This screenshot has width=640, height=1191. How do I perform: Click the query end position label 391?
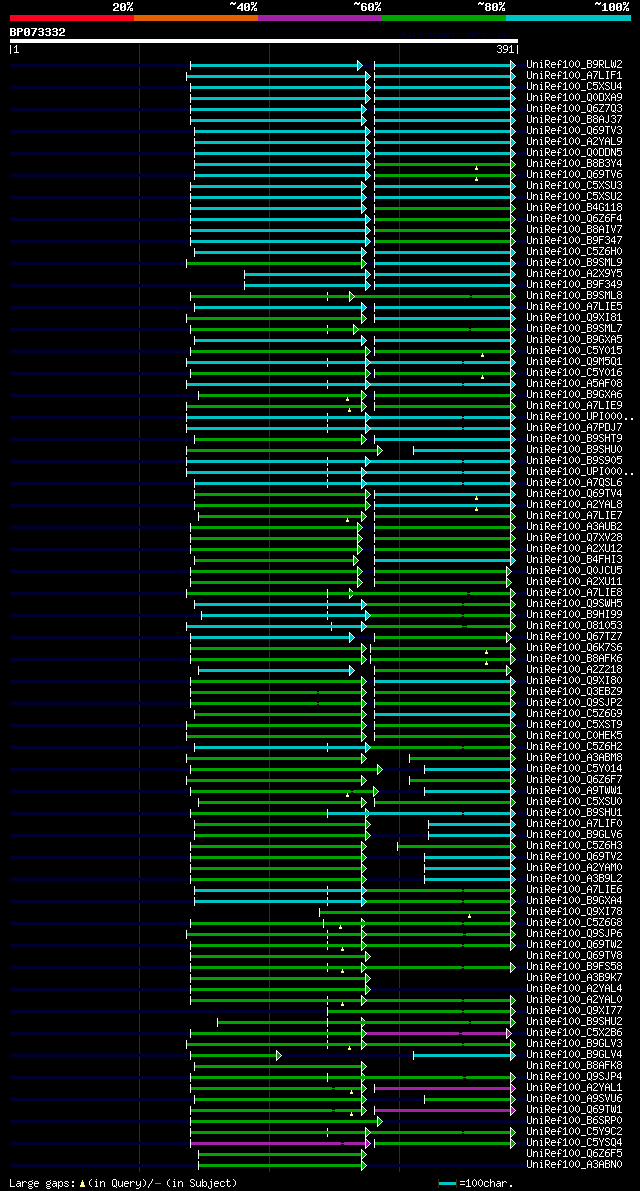point(506,49)
